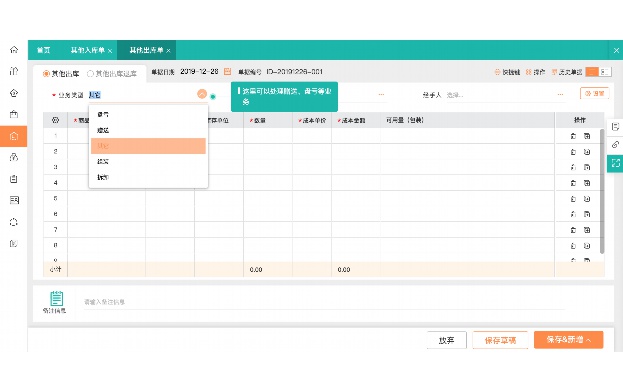This screenshot has height=392, width=623.
Task: Select the 其他出库 radio button
Action: [46, 73]
